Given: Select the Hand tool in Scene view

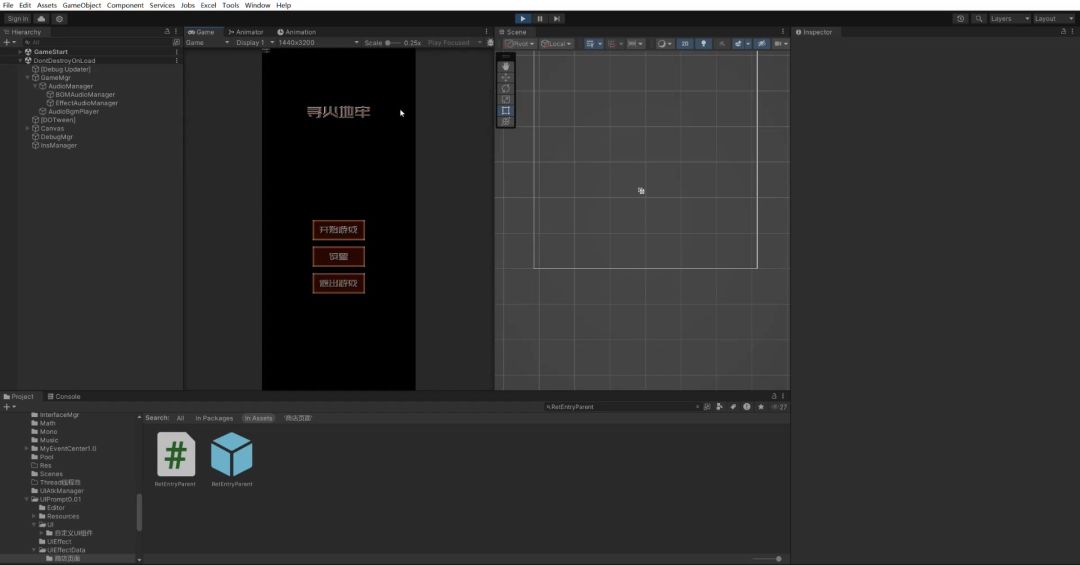Looking at the screenshot, I should coord(506,66).
